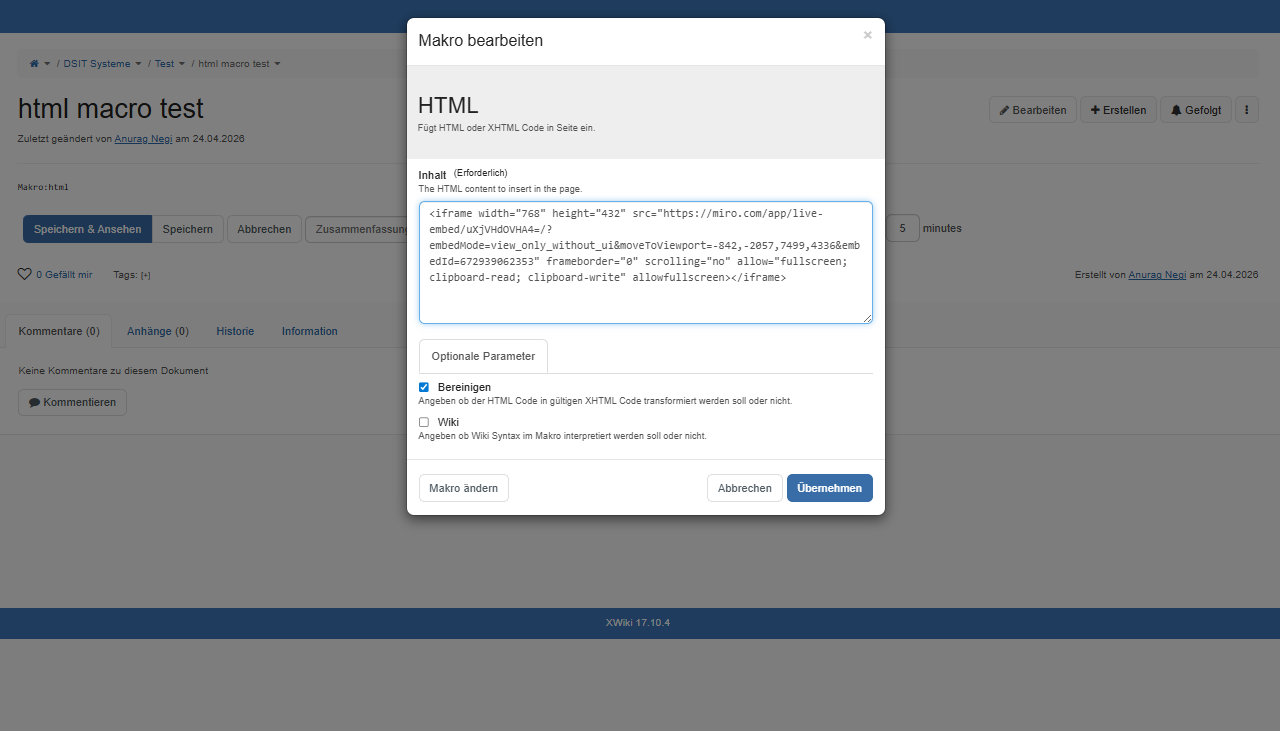Click the Gefolgt bell button
The image size is (1280, 731).
[x=1195, y=110]
